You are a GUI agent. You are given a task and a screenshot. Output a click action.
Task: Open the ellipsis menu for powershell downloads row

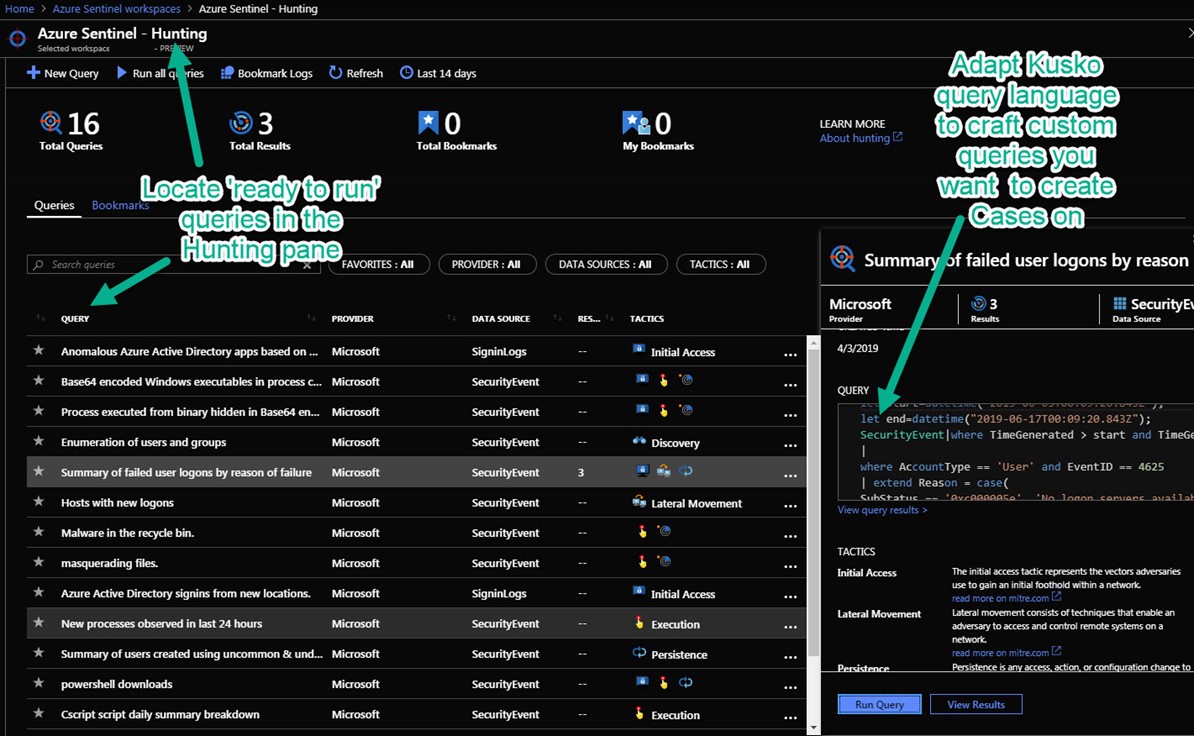[790, 685]
